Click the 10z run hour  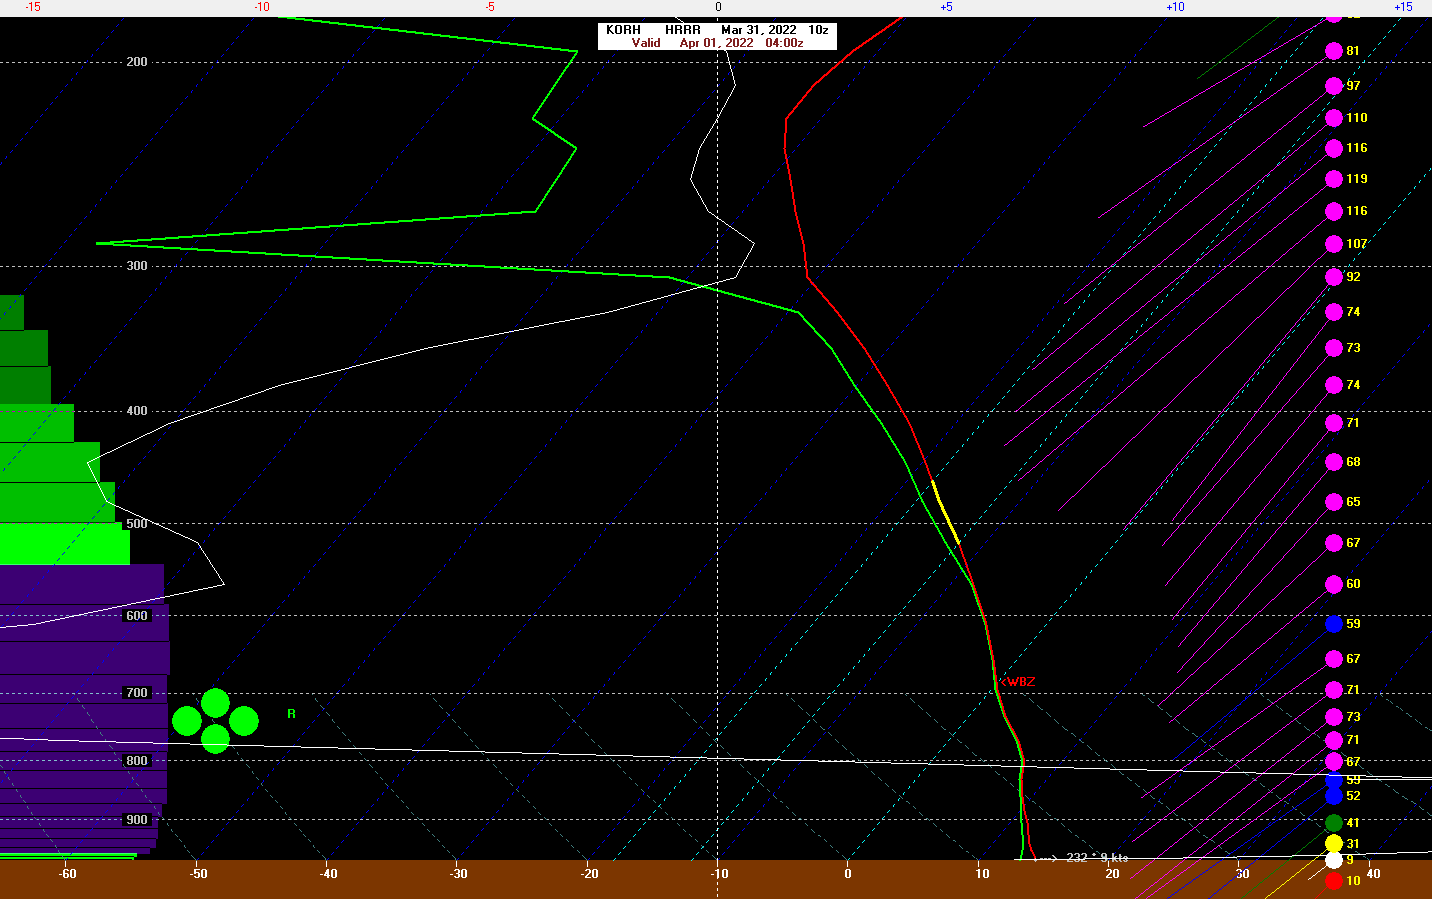[819, 30]
